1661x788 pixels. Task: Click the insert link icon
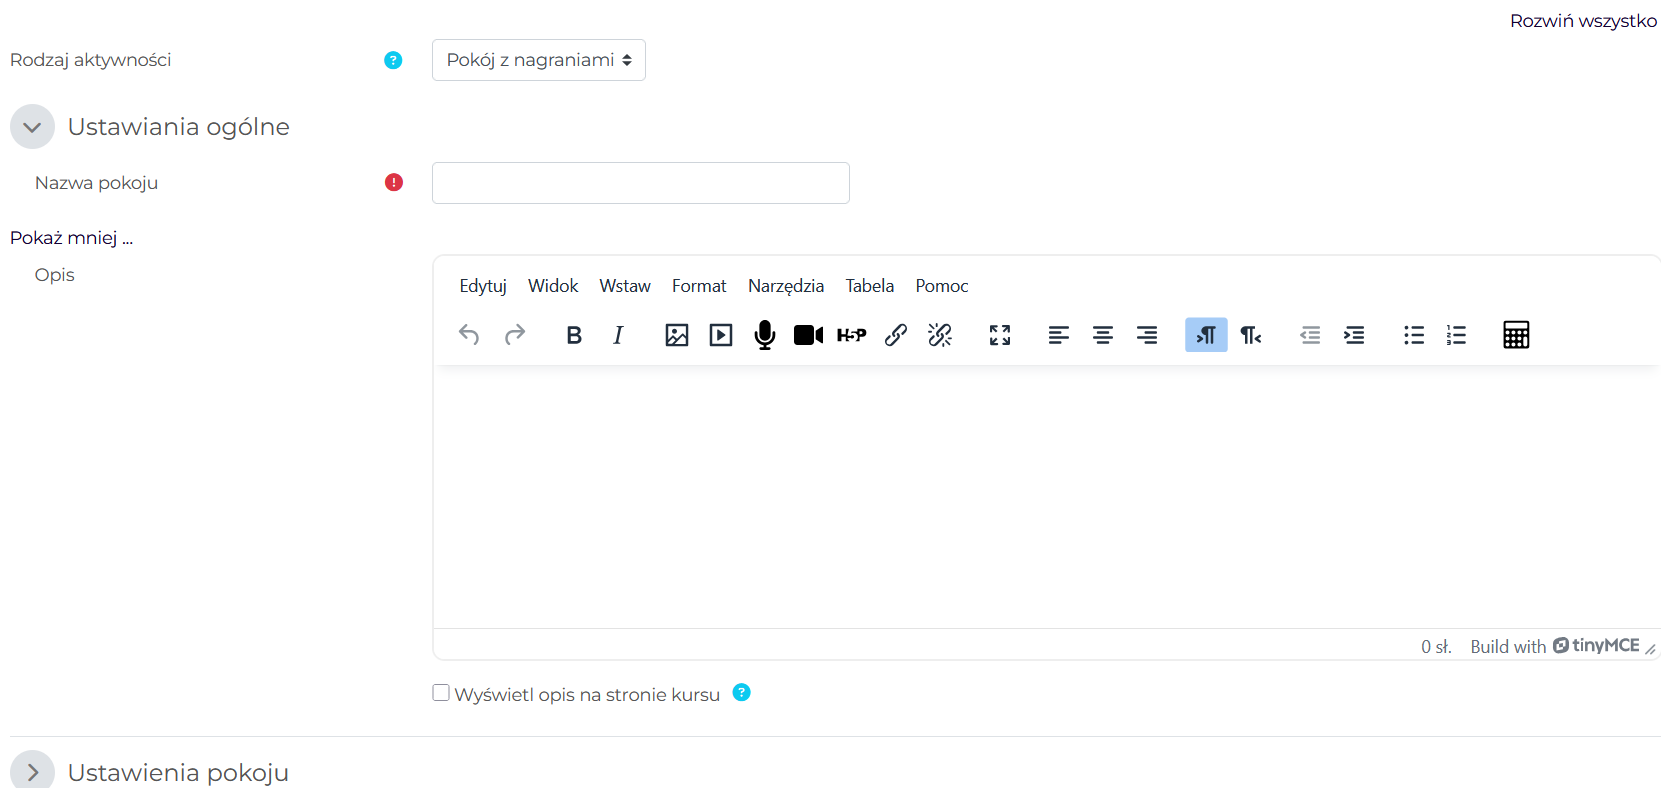(x=896, y=335)
